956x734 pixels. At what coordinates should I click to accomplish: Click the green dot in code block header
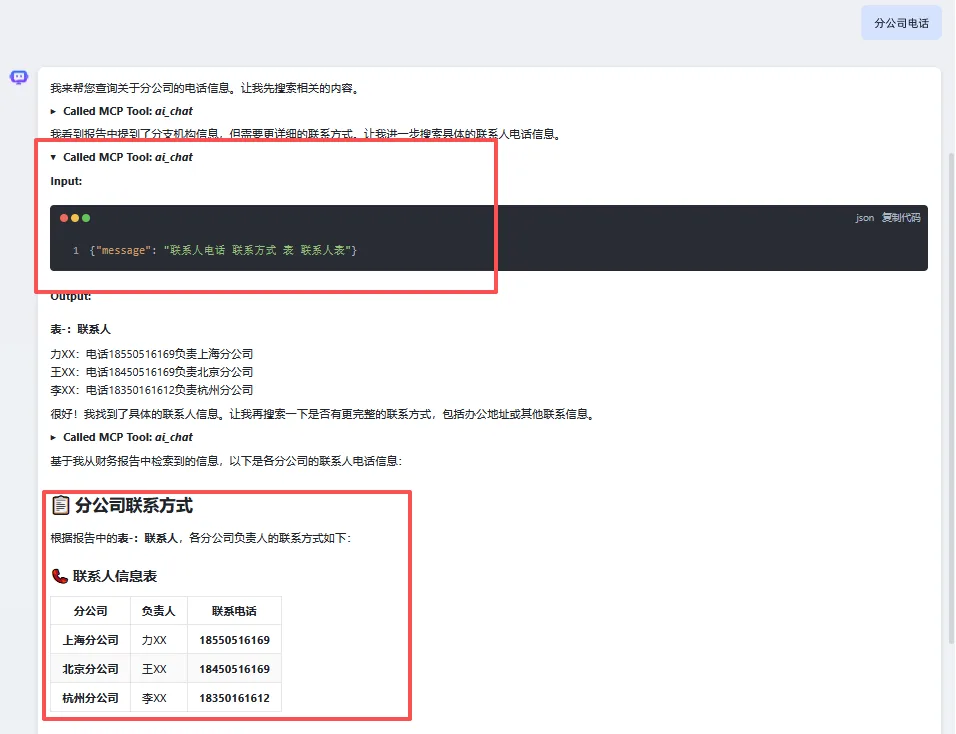tap(86, 218)
